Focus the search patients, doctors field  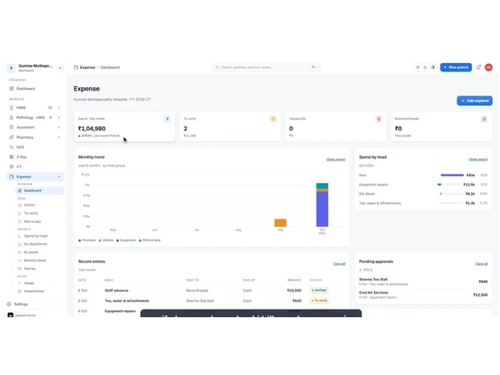pos(266,67)
